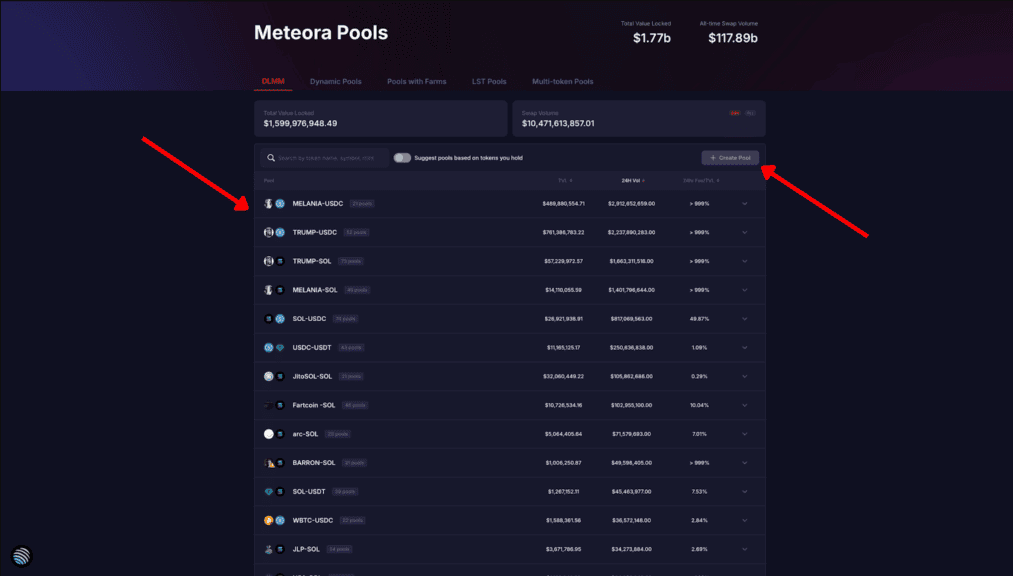Open the LST Pools tab
Screen dimensions: 1013x576
click(x=489, y=81)
